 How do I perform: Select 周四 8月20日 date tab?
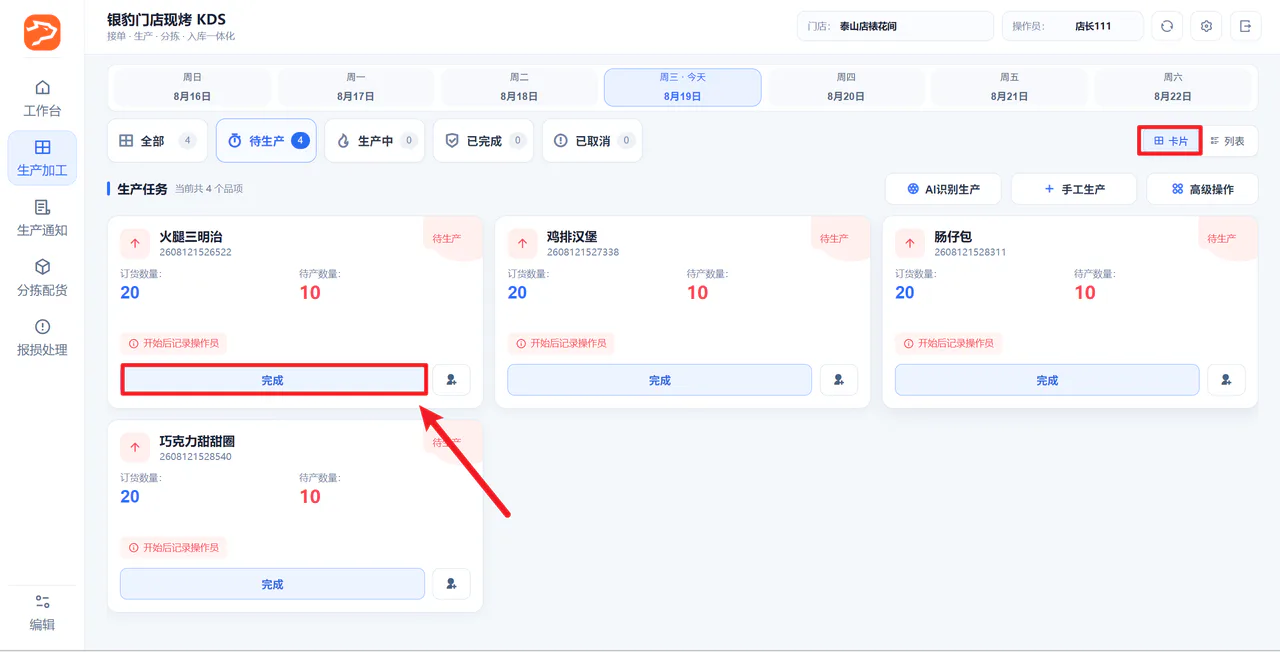[846, 87]
